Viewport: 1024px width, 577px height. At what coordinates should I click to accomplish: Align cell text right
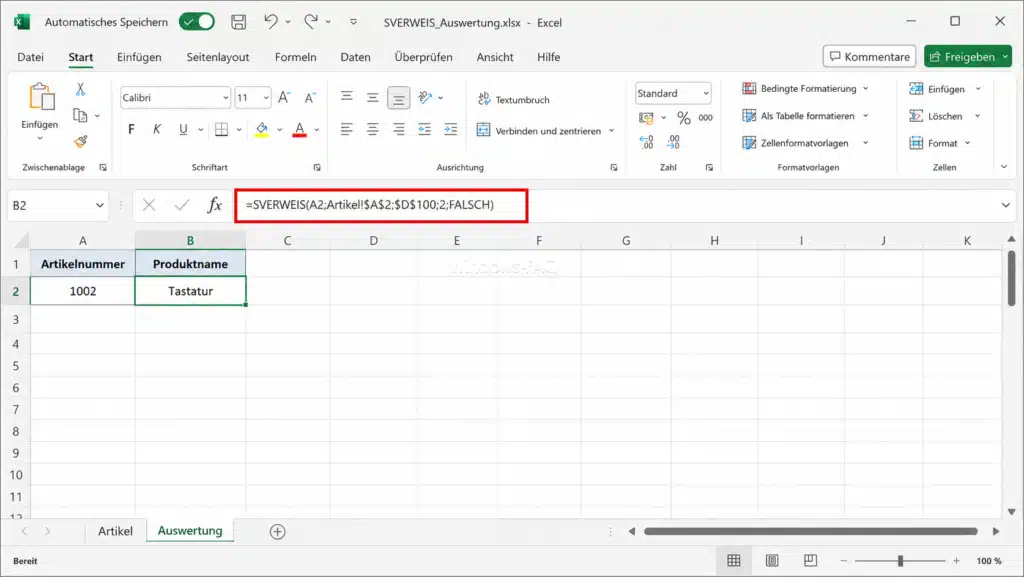(398, 129)
